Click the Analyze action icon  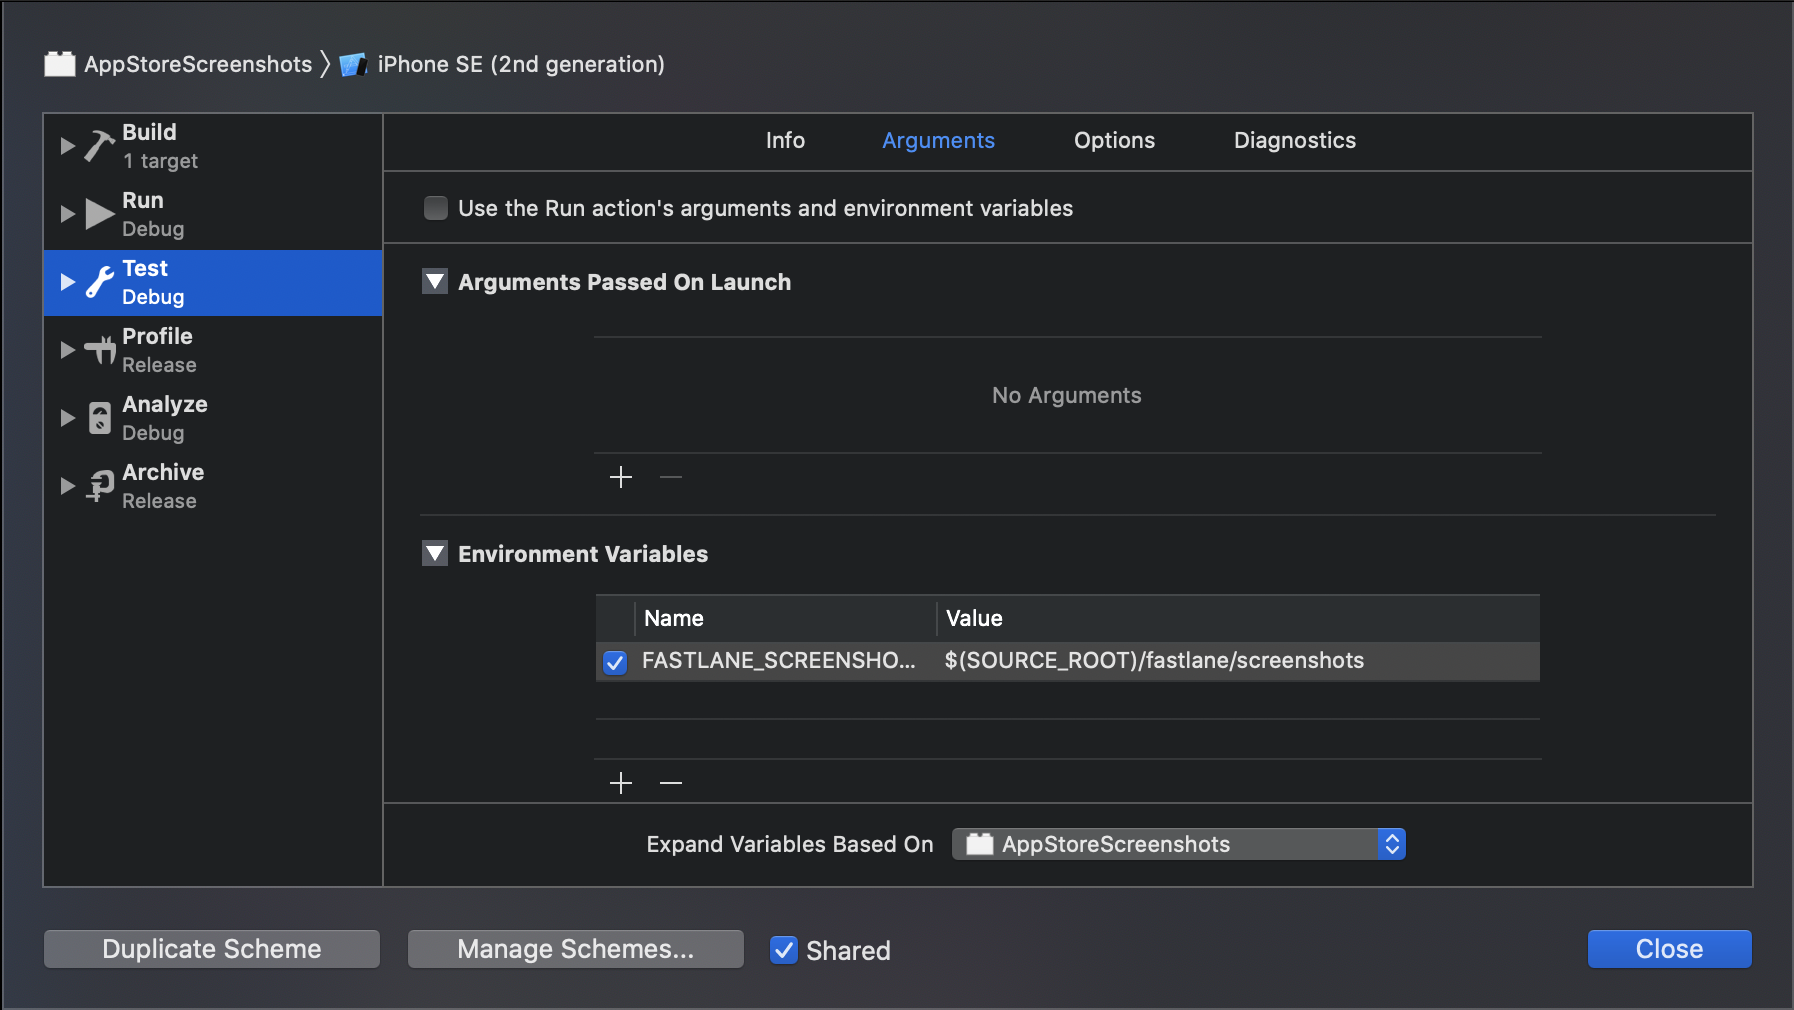[99, 418]
